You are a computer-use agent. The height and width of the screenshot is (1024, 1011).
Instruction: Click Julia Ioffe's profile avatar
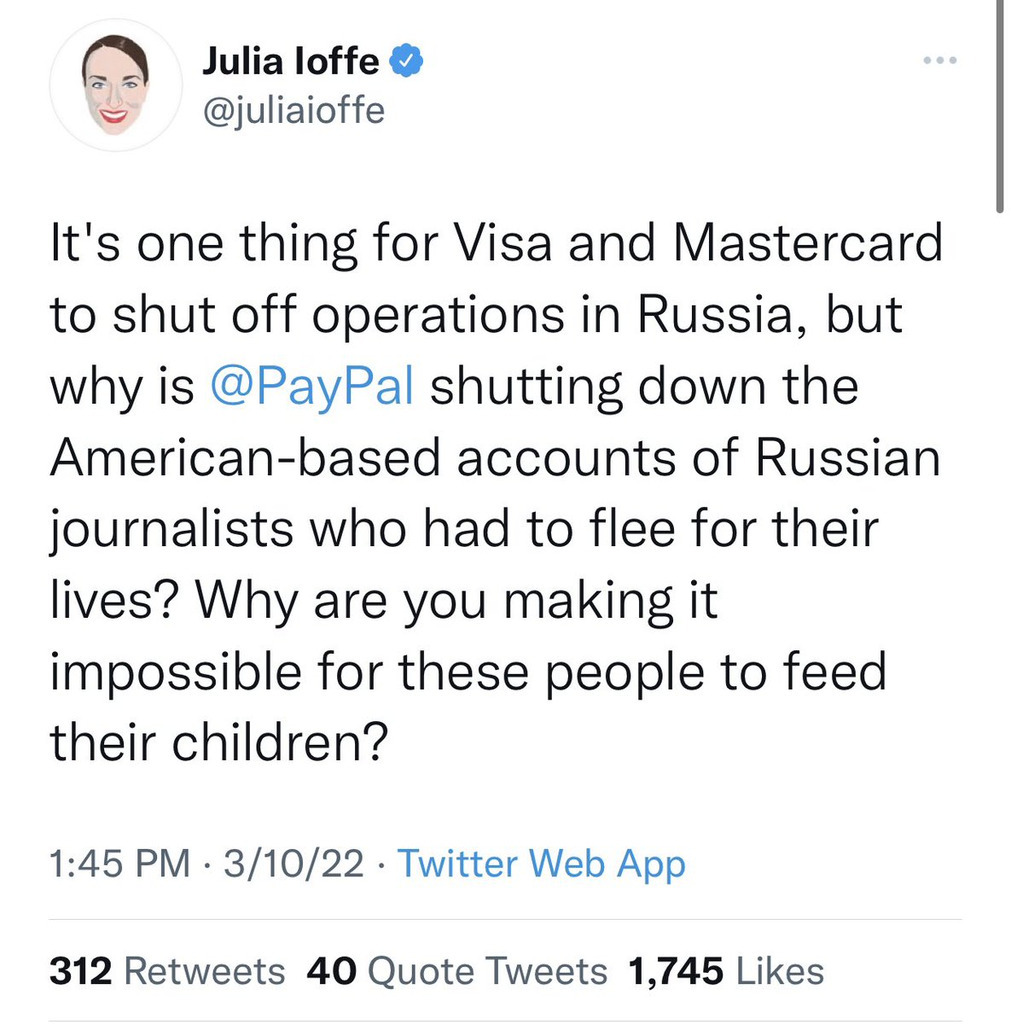pyautogui.click(x=116, y=85)
